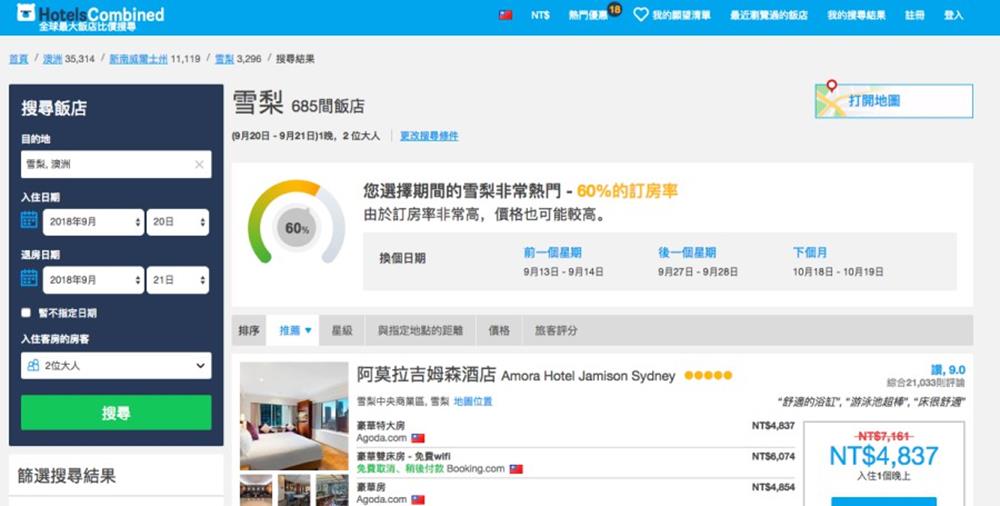1000x506 pixels.
Task: Open the wishlist heart icon
Action: [641, 15]
